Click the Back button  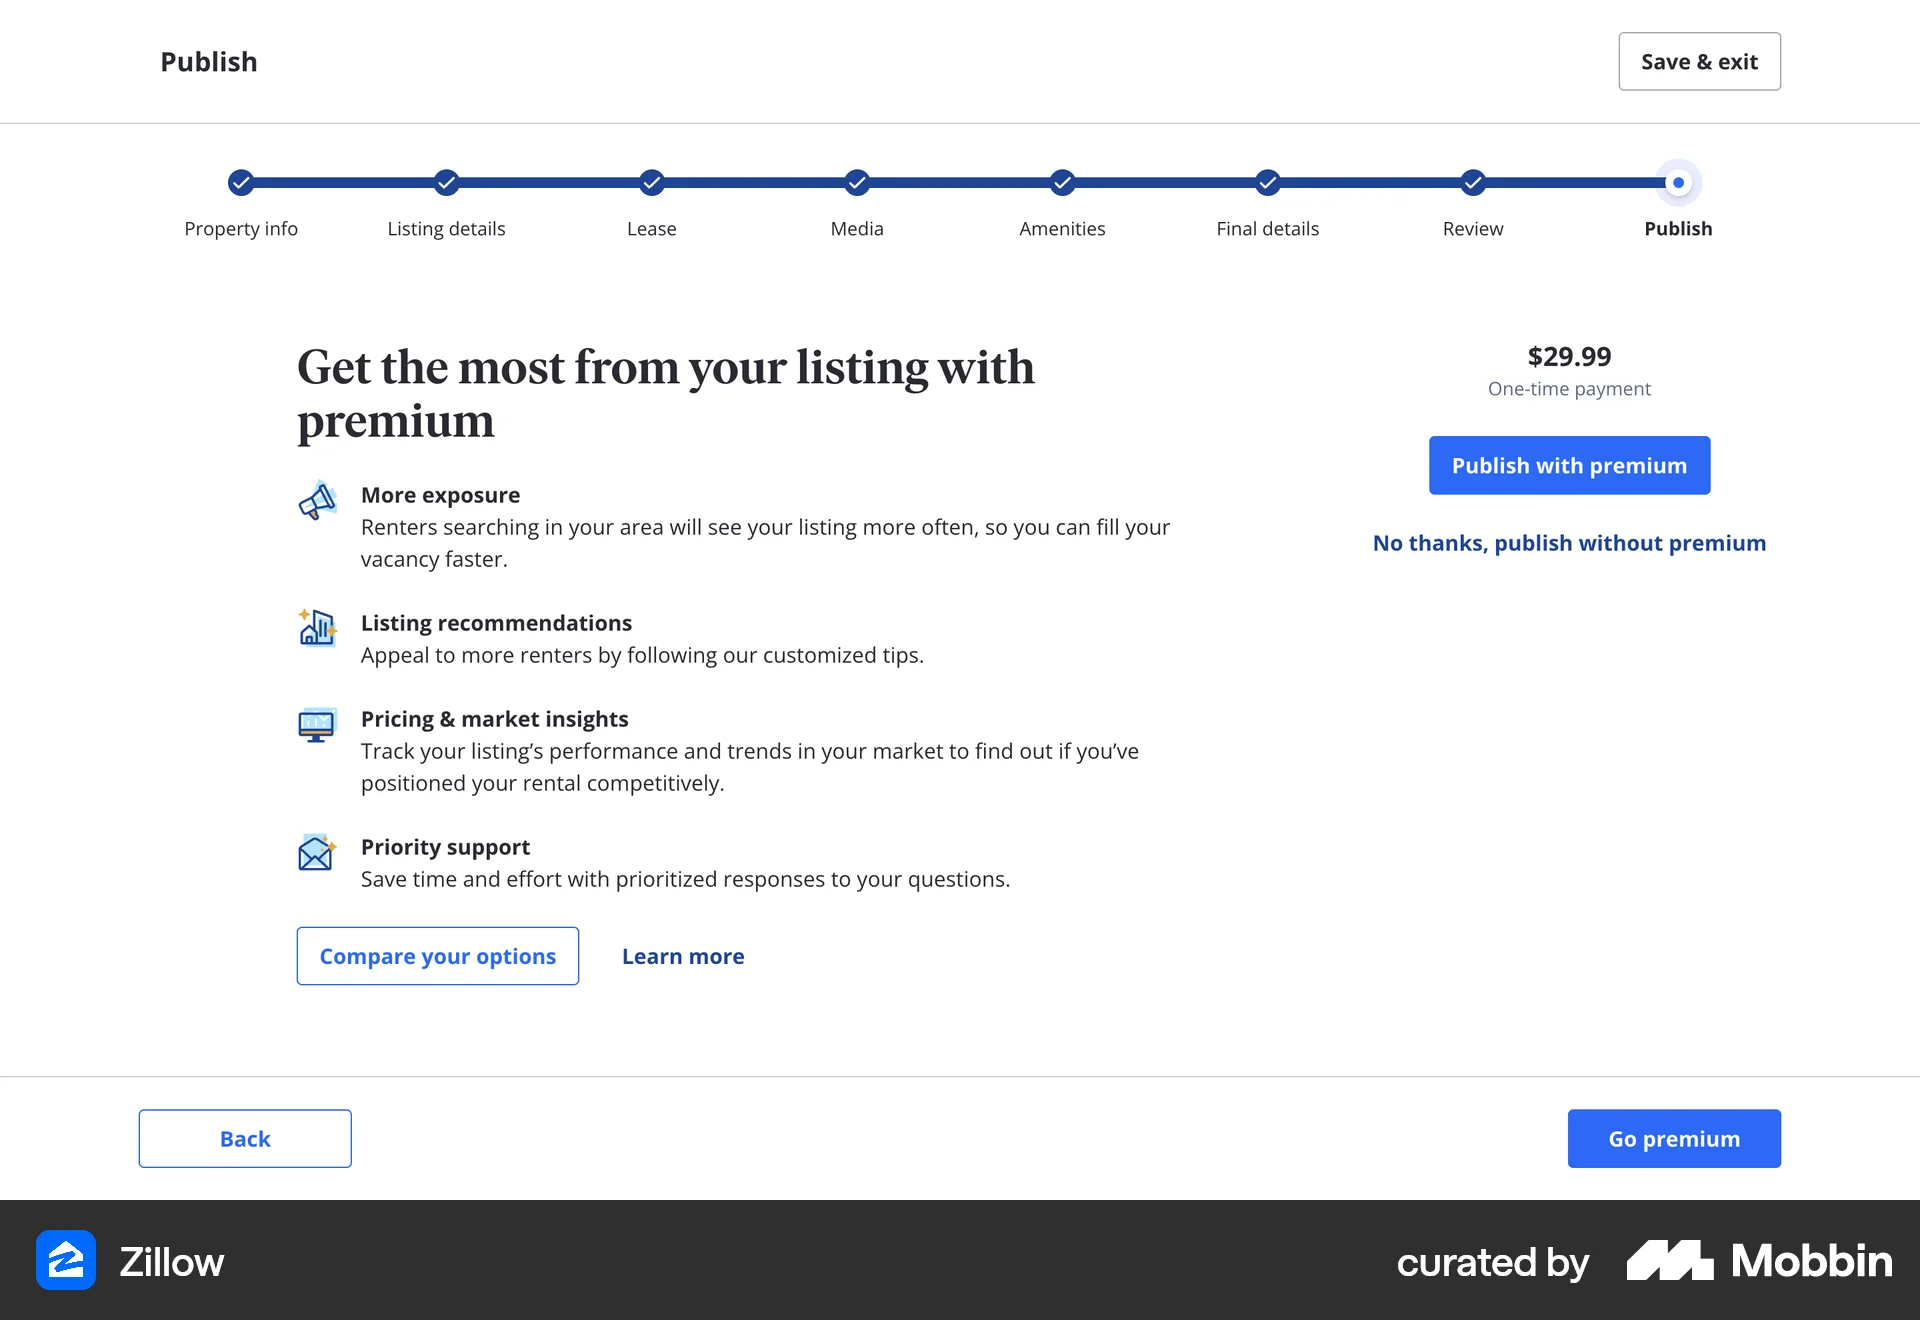(244, 1138)
